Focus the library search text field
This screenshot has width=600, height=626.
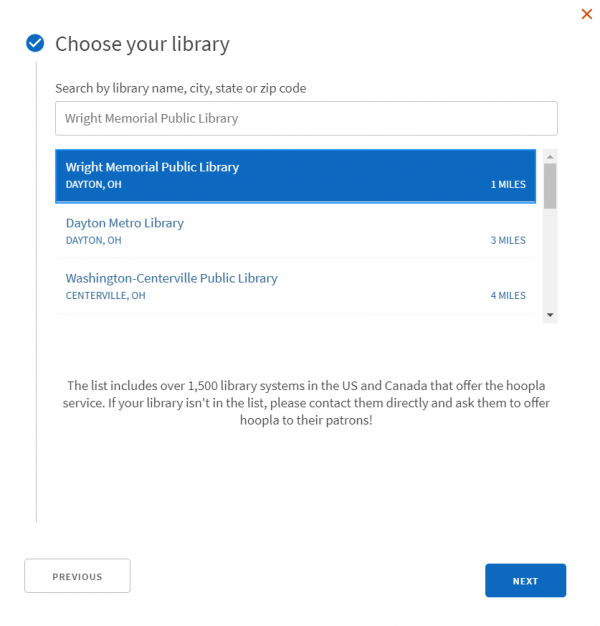[x=306, y=118]
